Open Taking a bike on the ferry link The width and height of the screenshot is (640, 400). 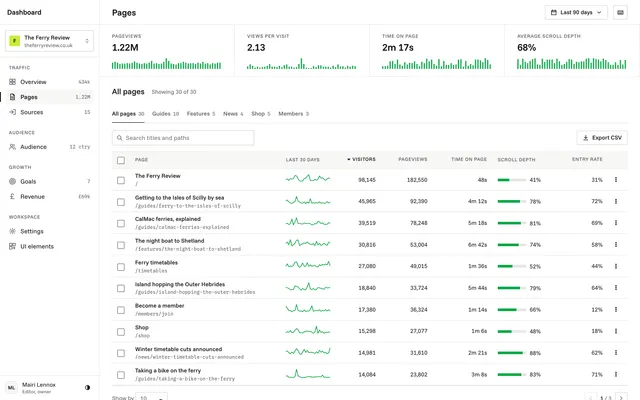[168, 371]
